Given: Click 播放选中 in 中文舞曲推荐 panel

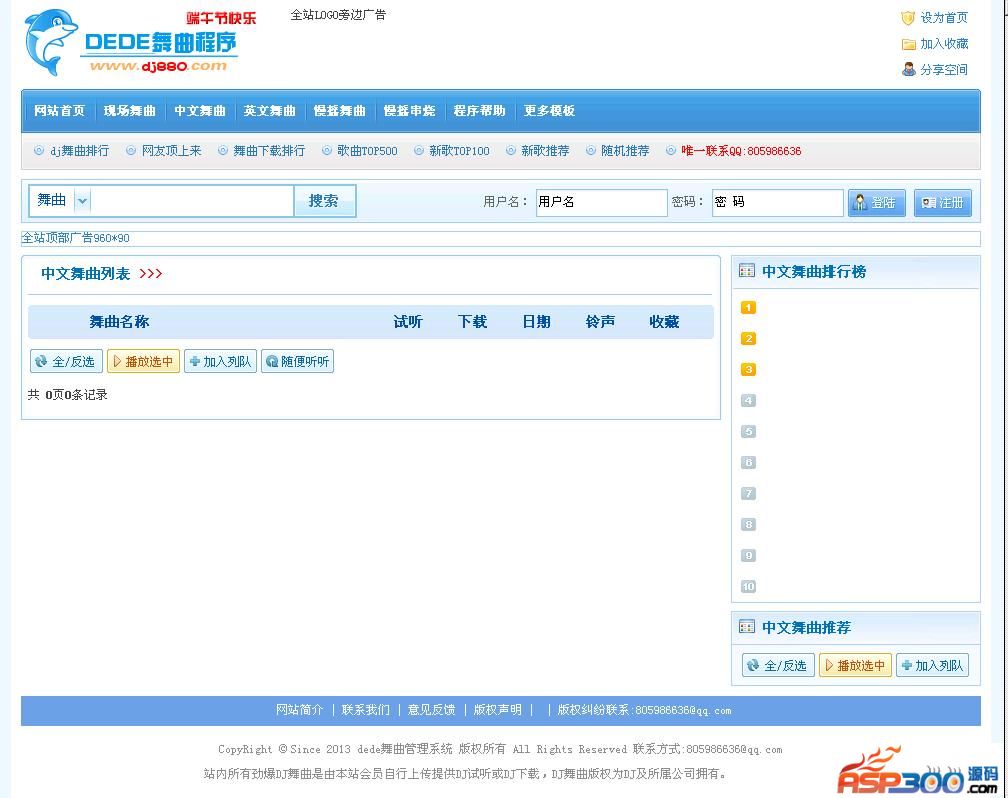Looking at the screenshot, I should coord(856,666).
